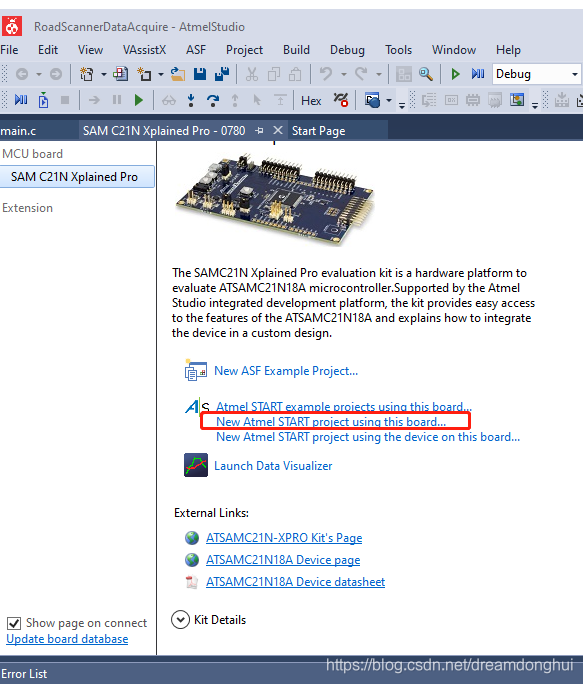Open ATSAMC21N18A Device datasheet link
The image size is (583, 684).
(295, 582)
